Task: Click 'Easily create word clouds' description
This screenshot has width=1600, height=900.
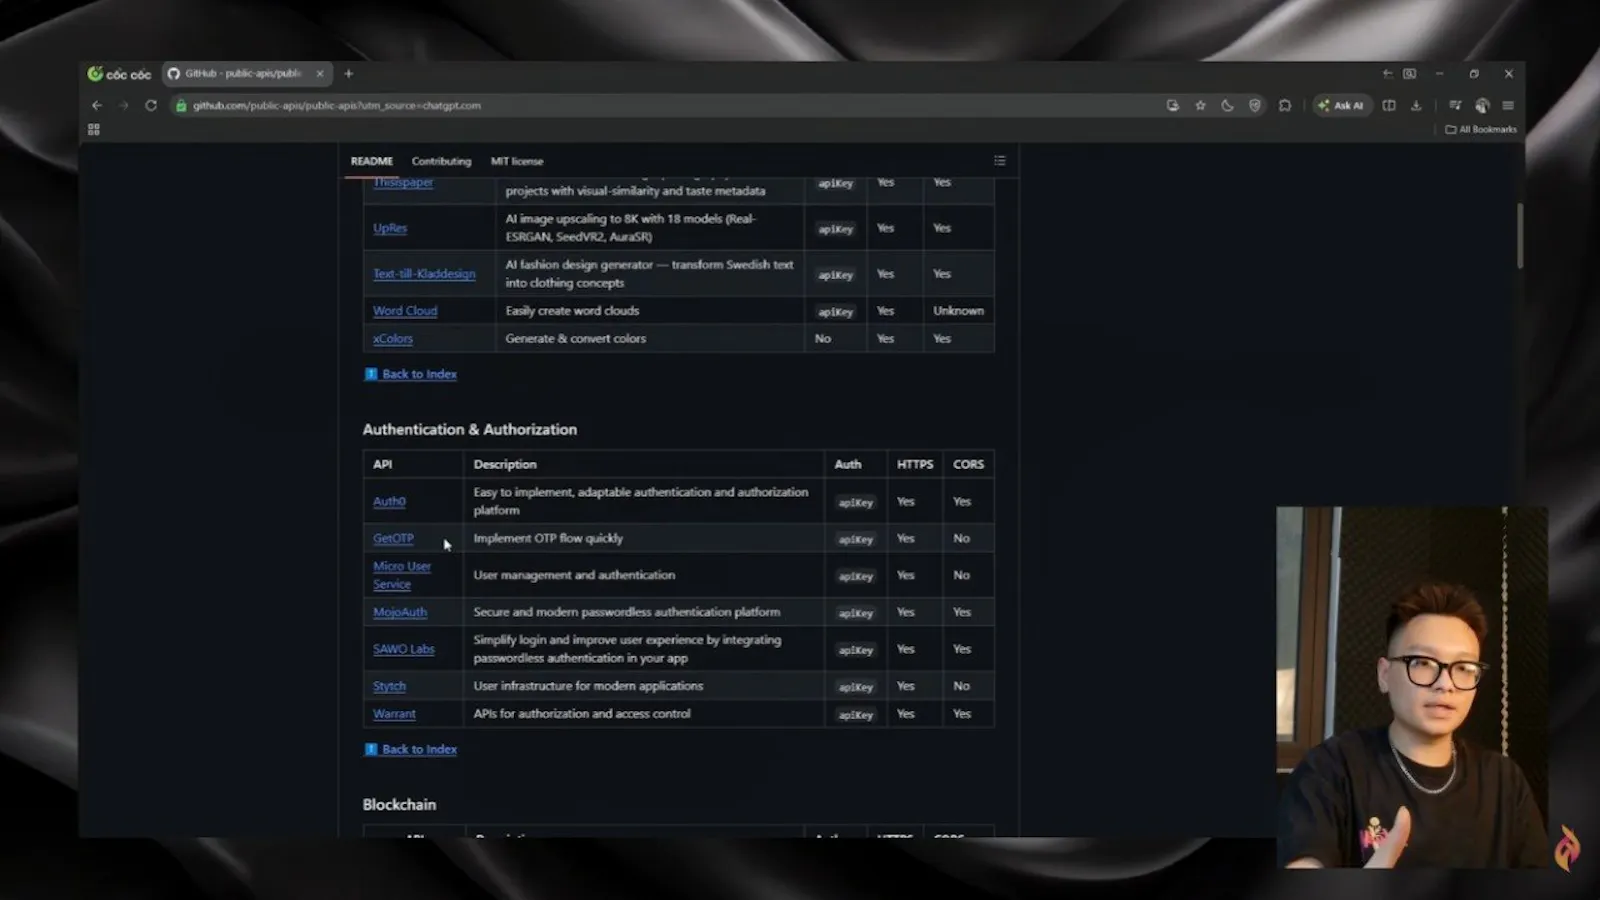Action: [x=572, y=311]
